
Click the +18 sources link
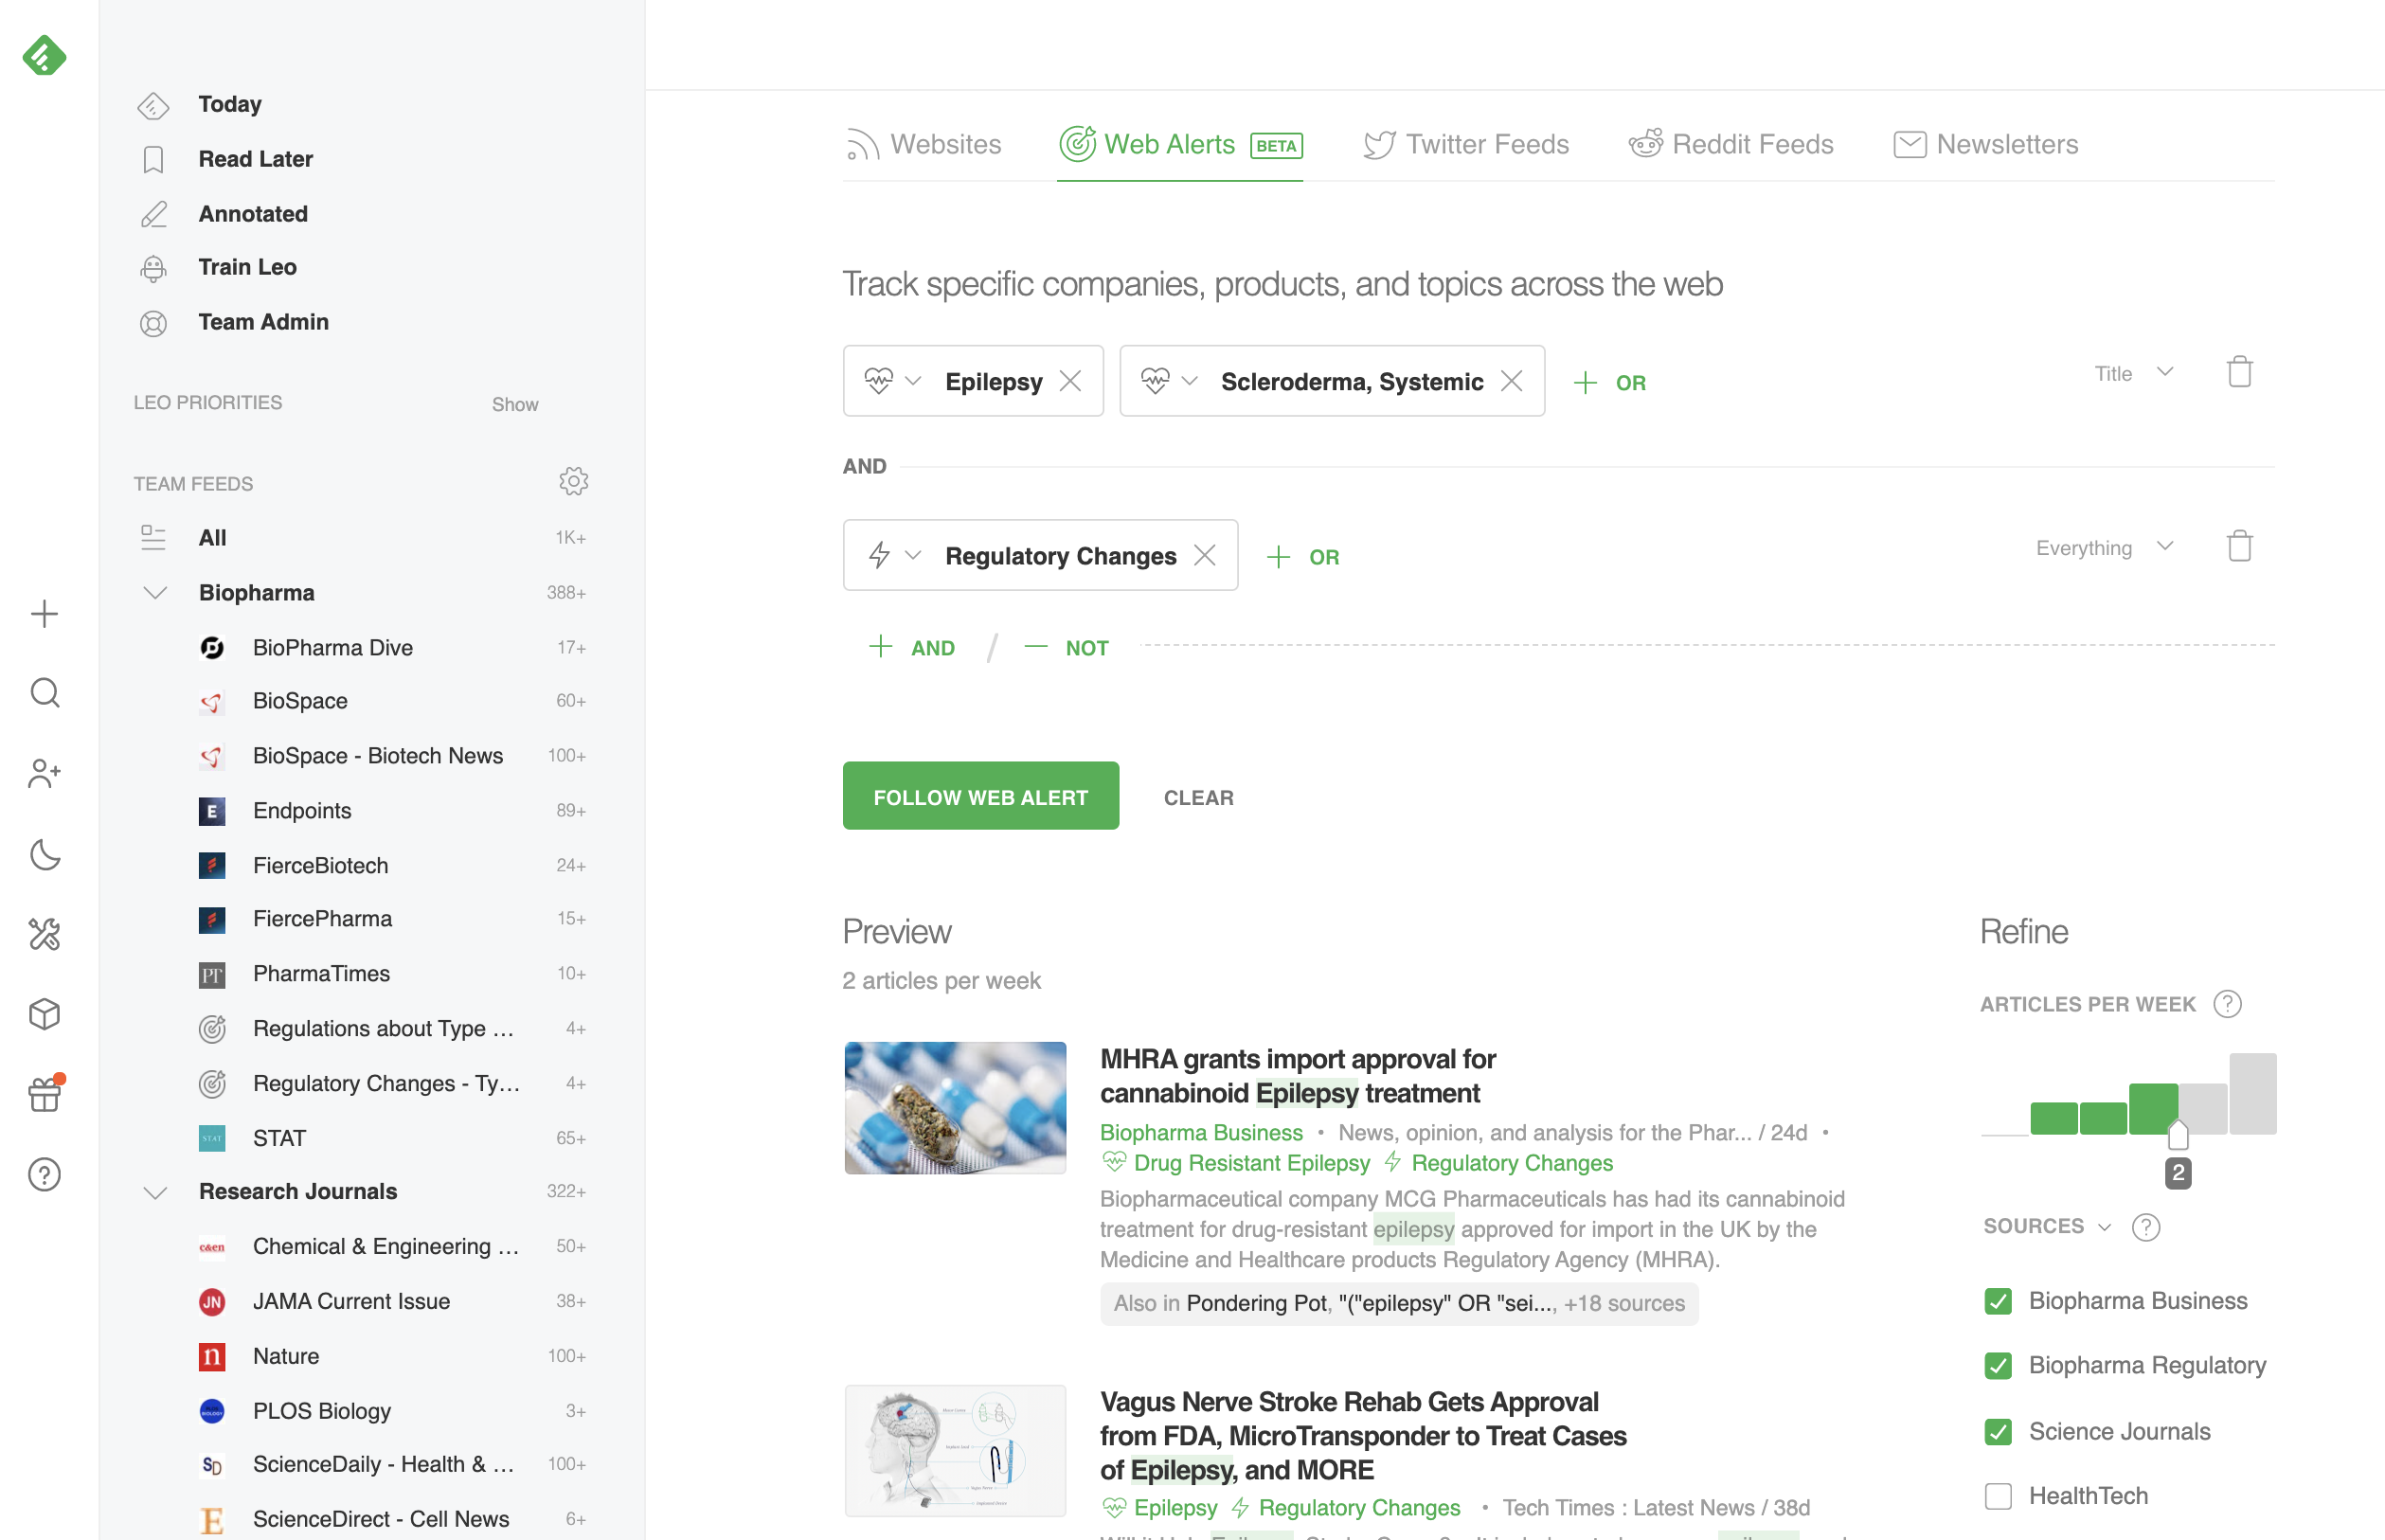coord(1624,1303)
